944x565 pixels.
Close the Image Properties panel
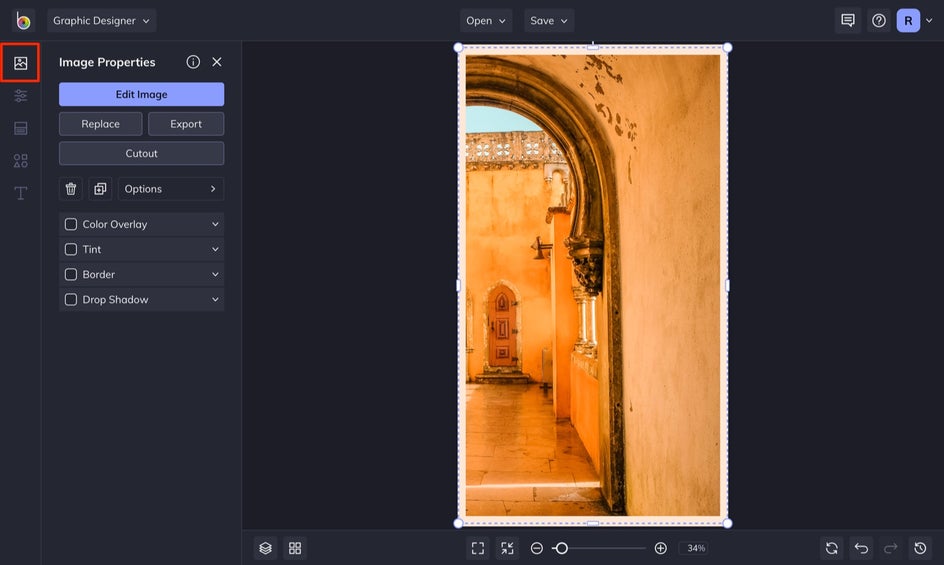pos(217,62)
